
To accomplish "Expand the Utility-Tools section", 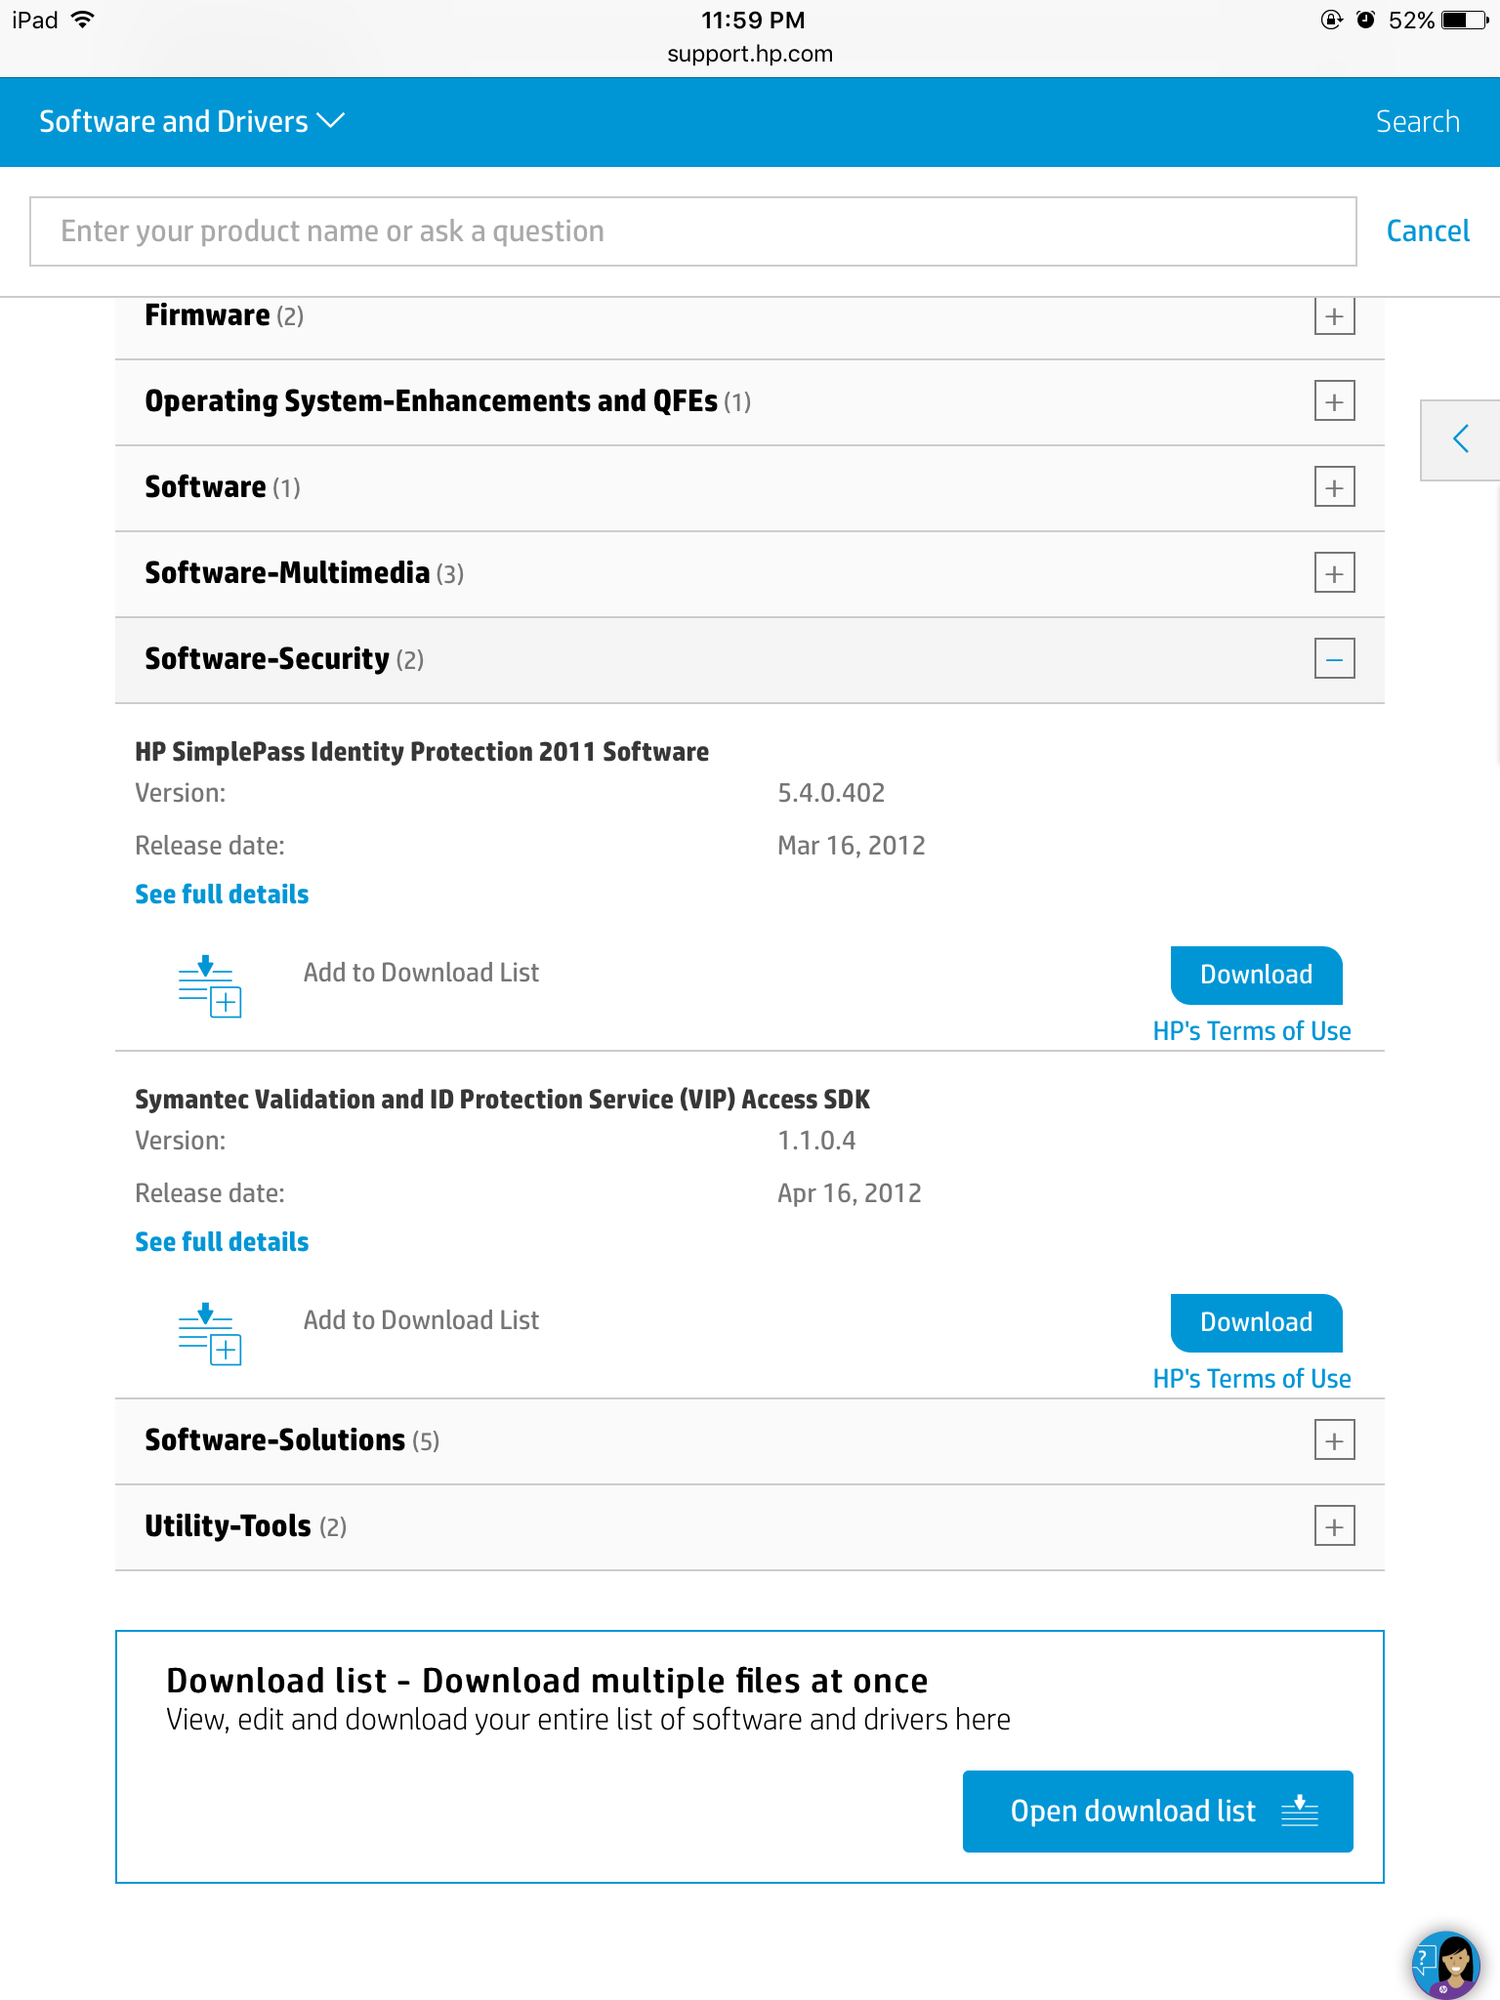I will point(1333,1526).
